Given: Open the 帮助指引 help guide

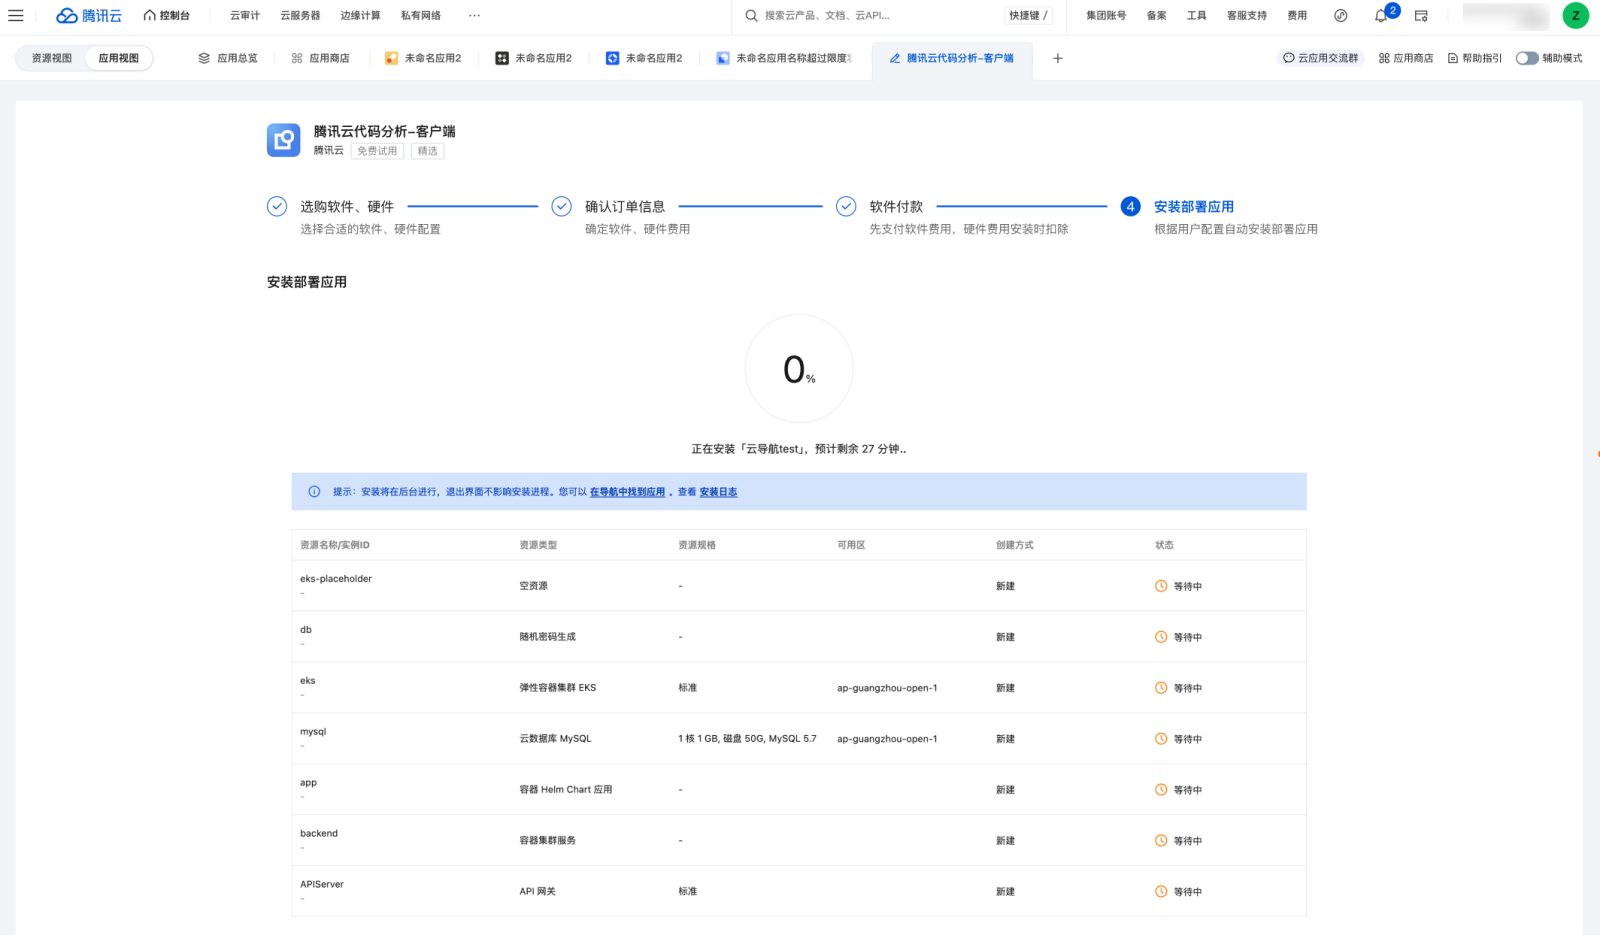Looking at the screenshot, I should [x=1475, y=58].
